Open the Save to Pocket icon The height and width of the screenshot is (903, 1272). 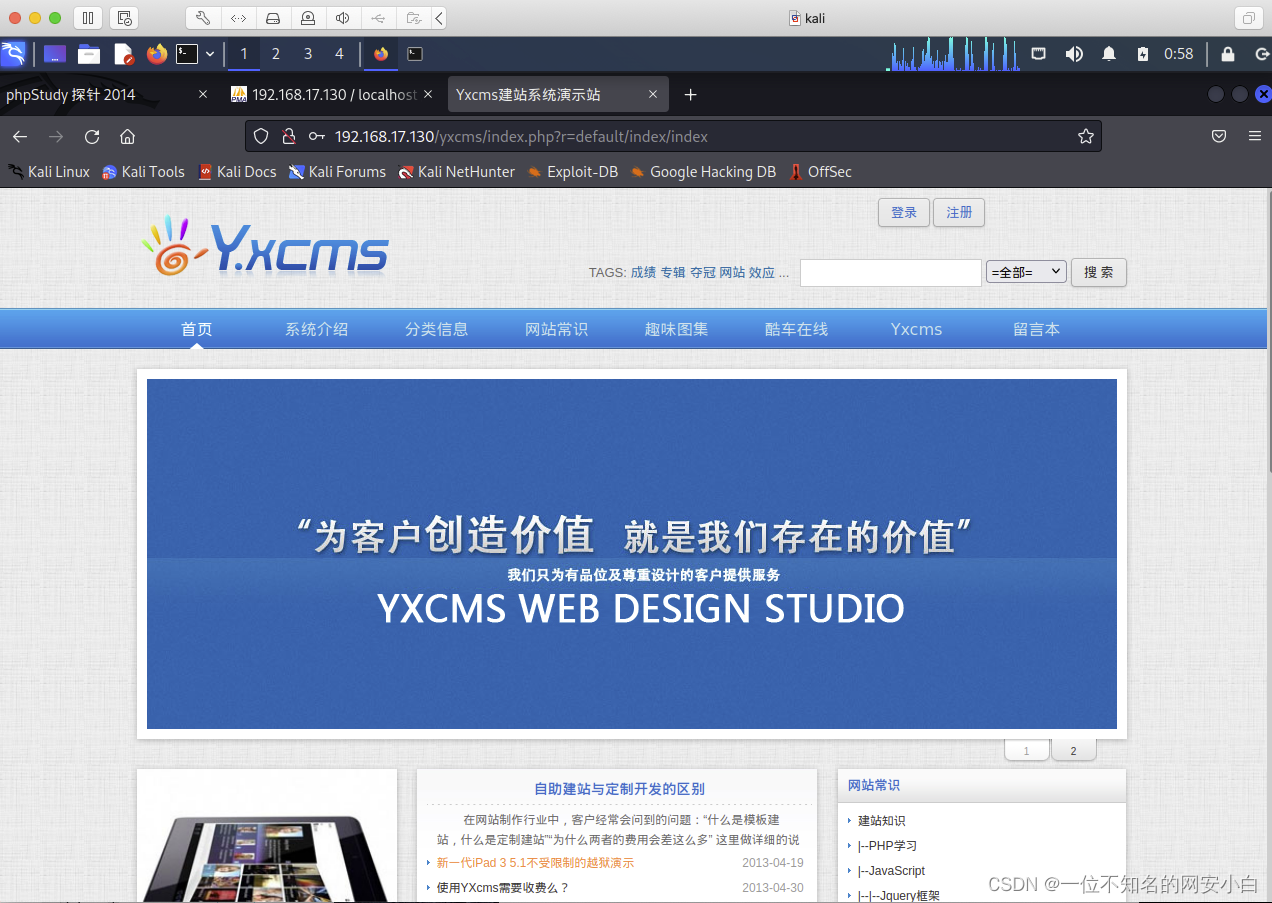tap(1219, 136)
